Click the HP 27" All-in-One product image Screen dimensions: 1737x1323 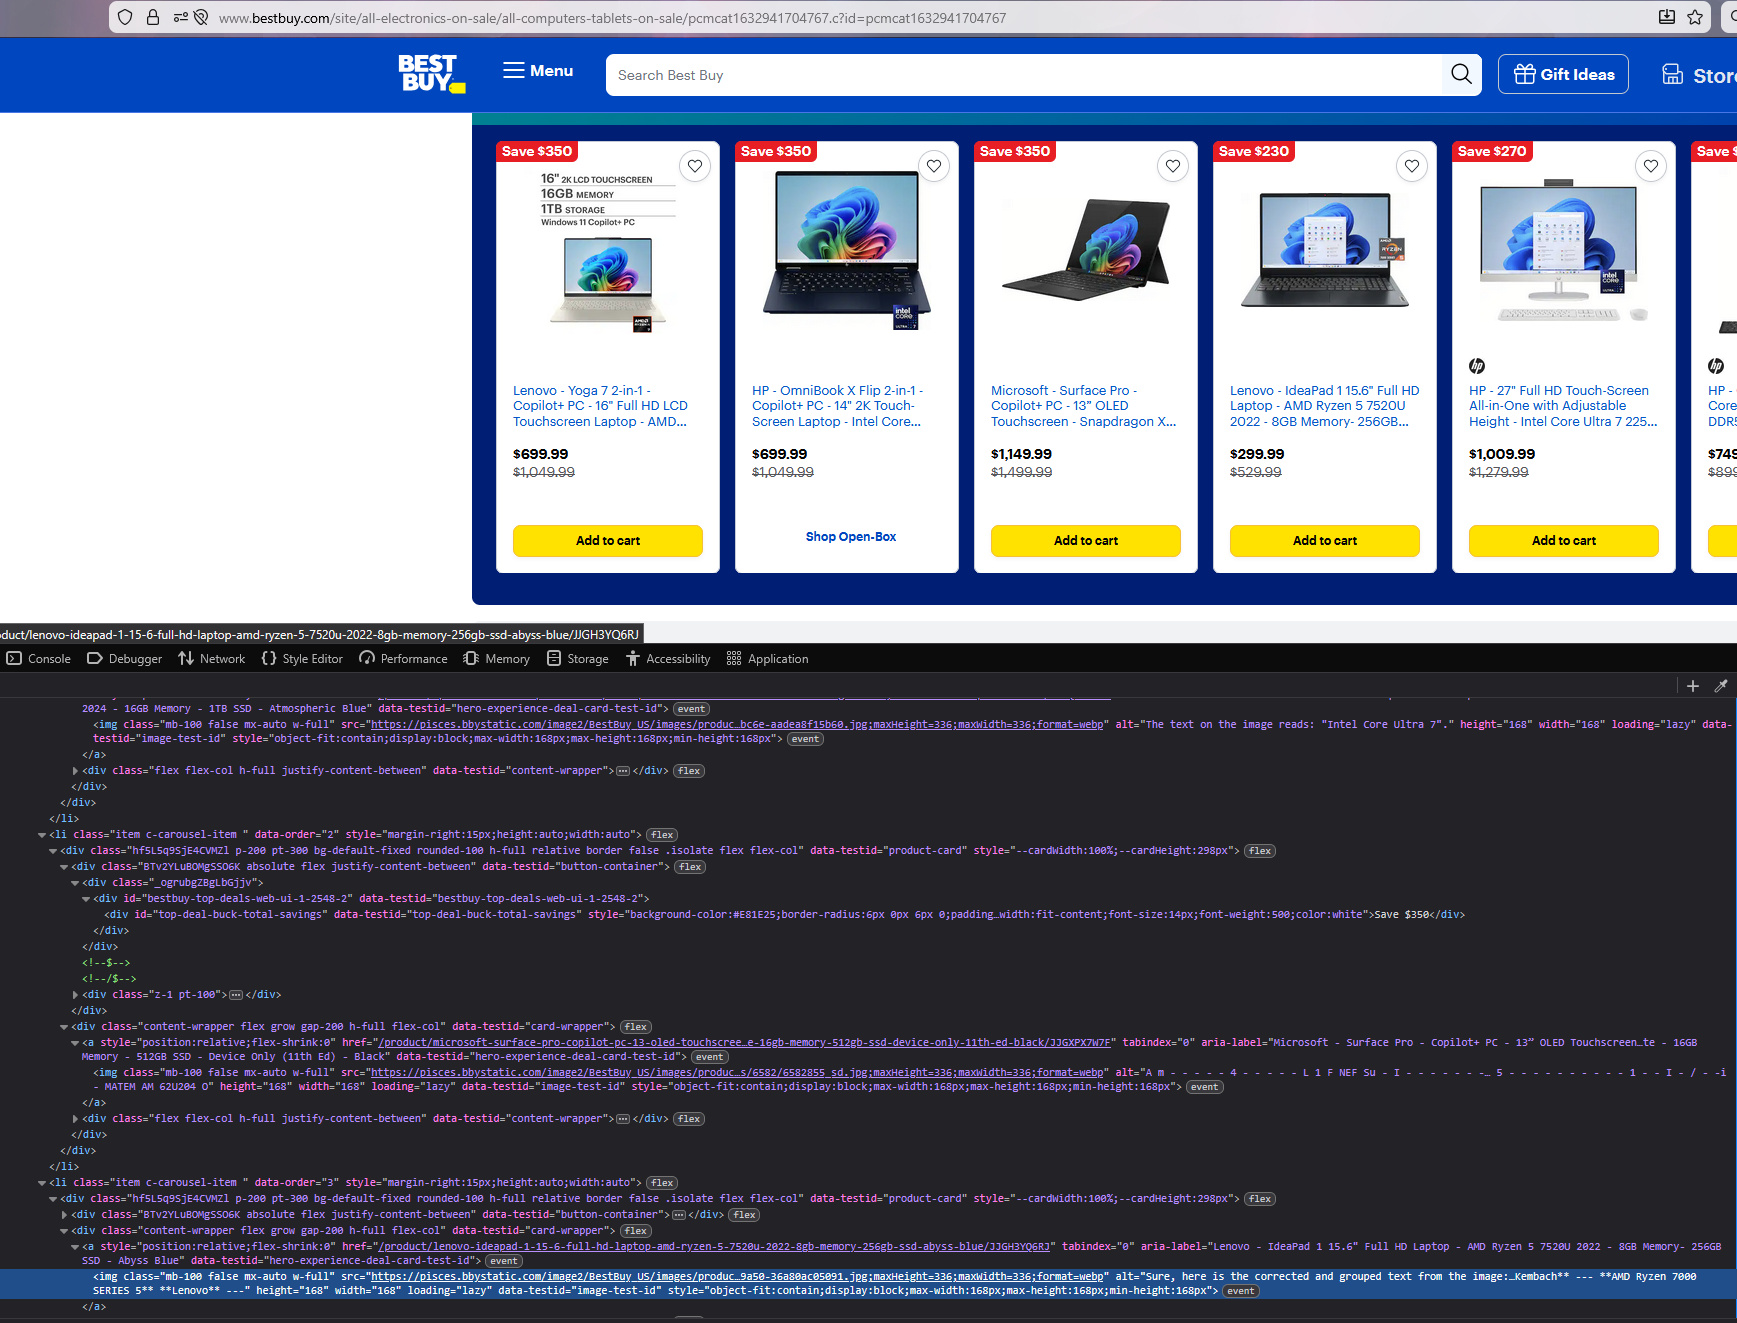(x=1563, y=254)
